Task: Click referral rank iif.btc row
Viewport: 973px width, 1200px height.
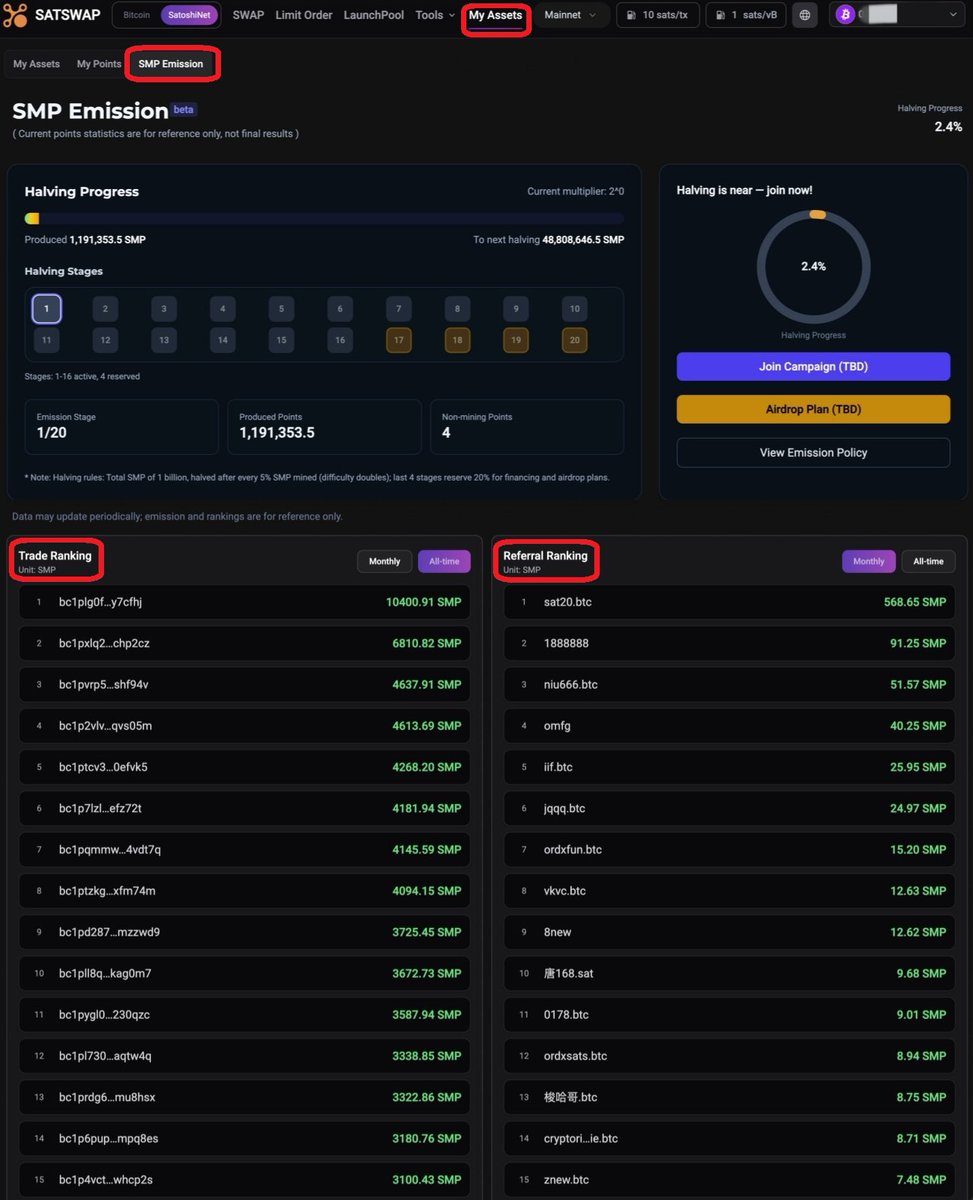Action: (729, 767)
